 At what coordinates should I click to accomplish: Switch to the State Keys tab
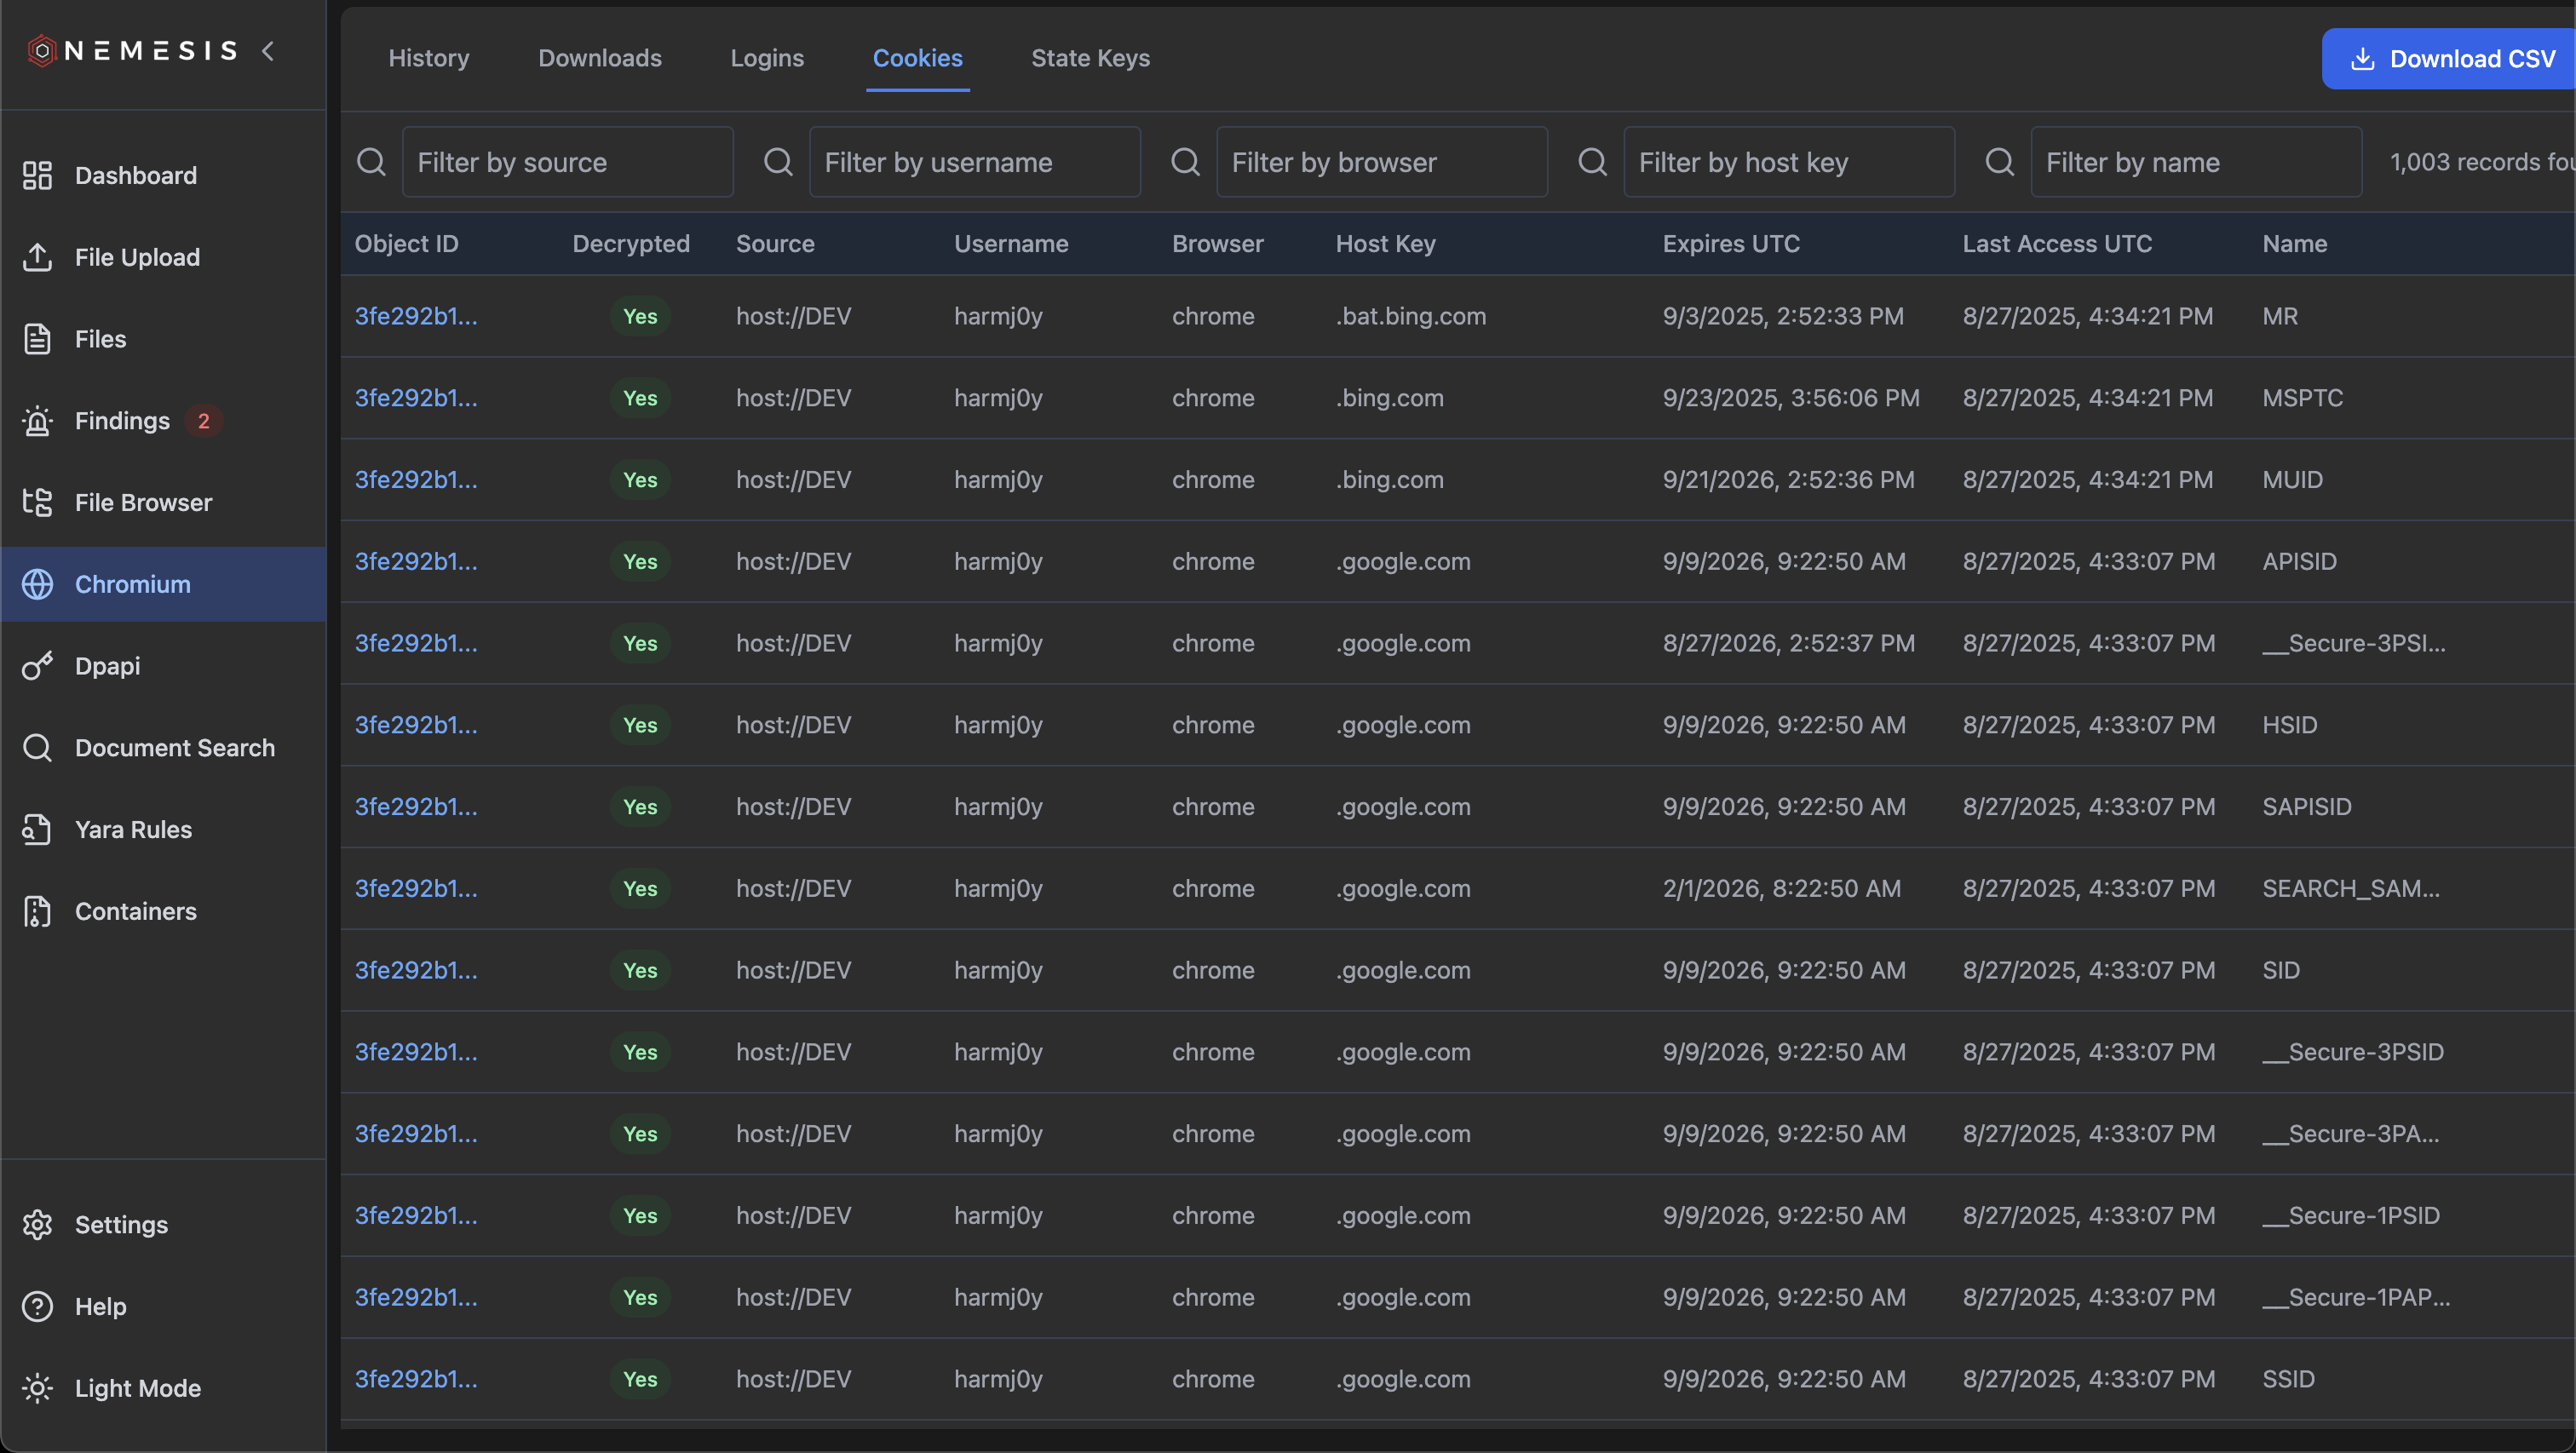[x=1090, y=58]
